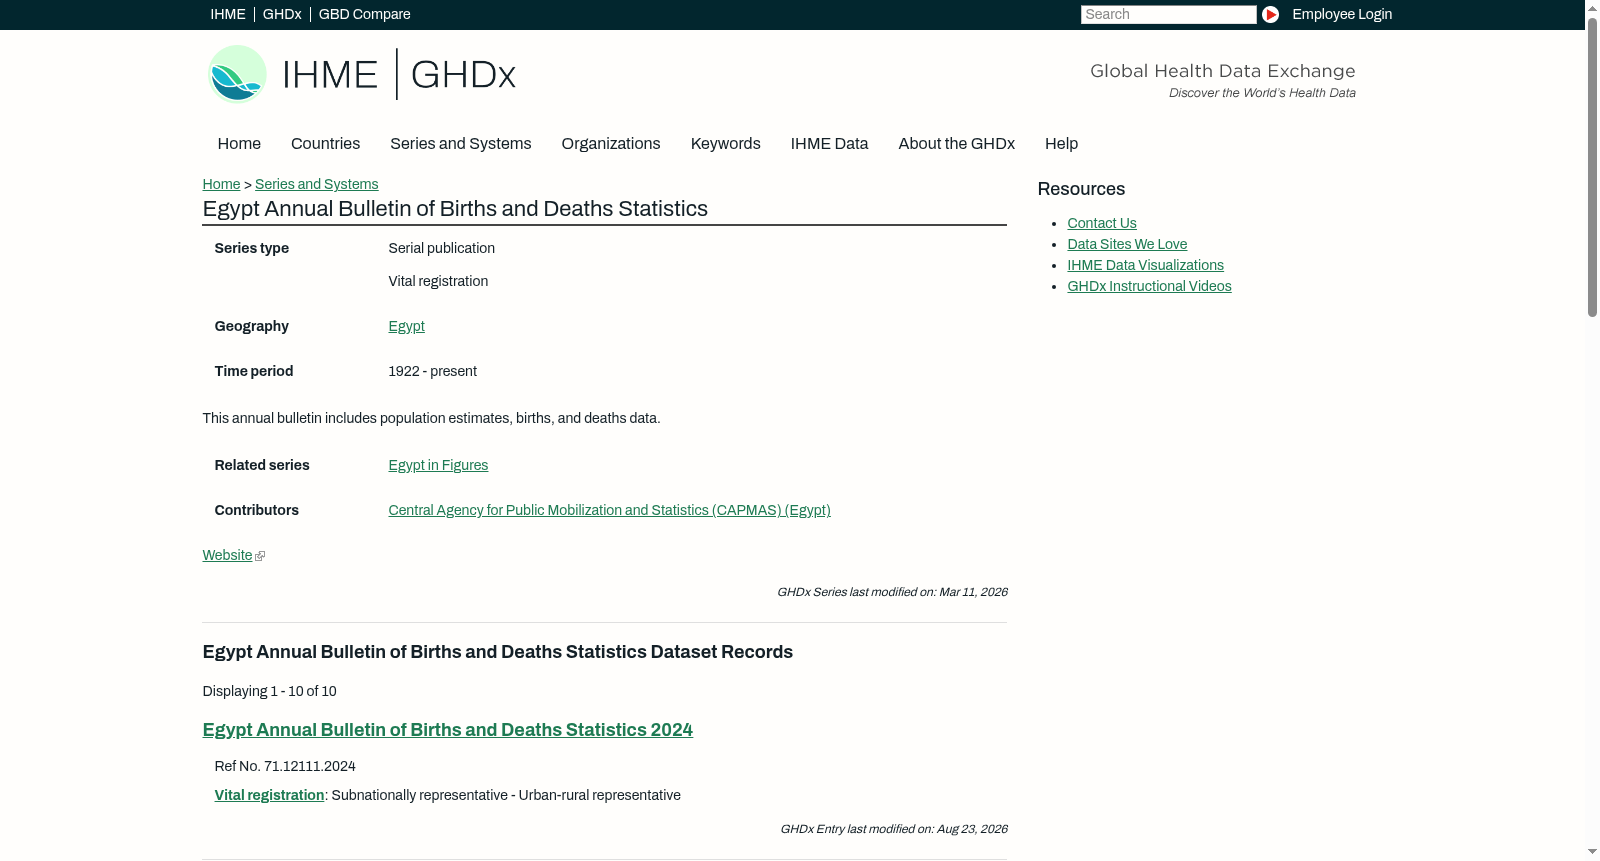1600x861 pixels.
Task: Click the external link icon beside Website
Action: [x=260, y=556]
